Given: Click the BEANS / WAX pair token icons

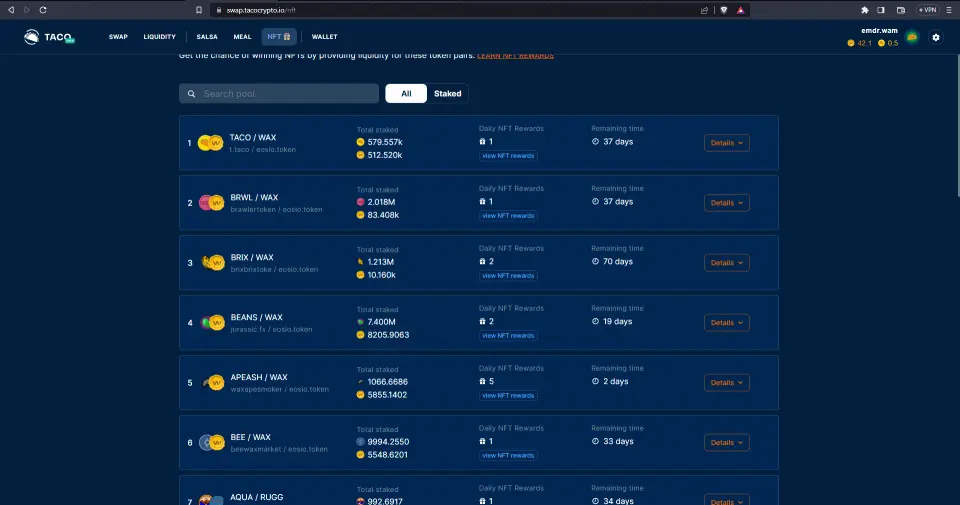Looking at the screenshot, I should pos(212,323).
